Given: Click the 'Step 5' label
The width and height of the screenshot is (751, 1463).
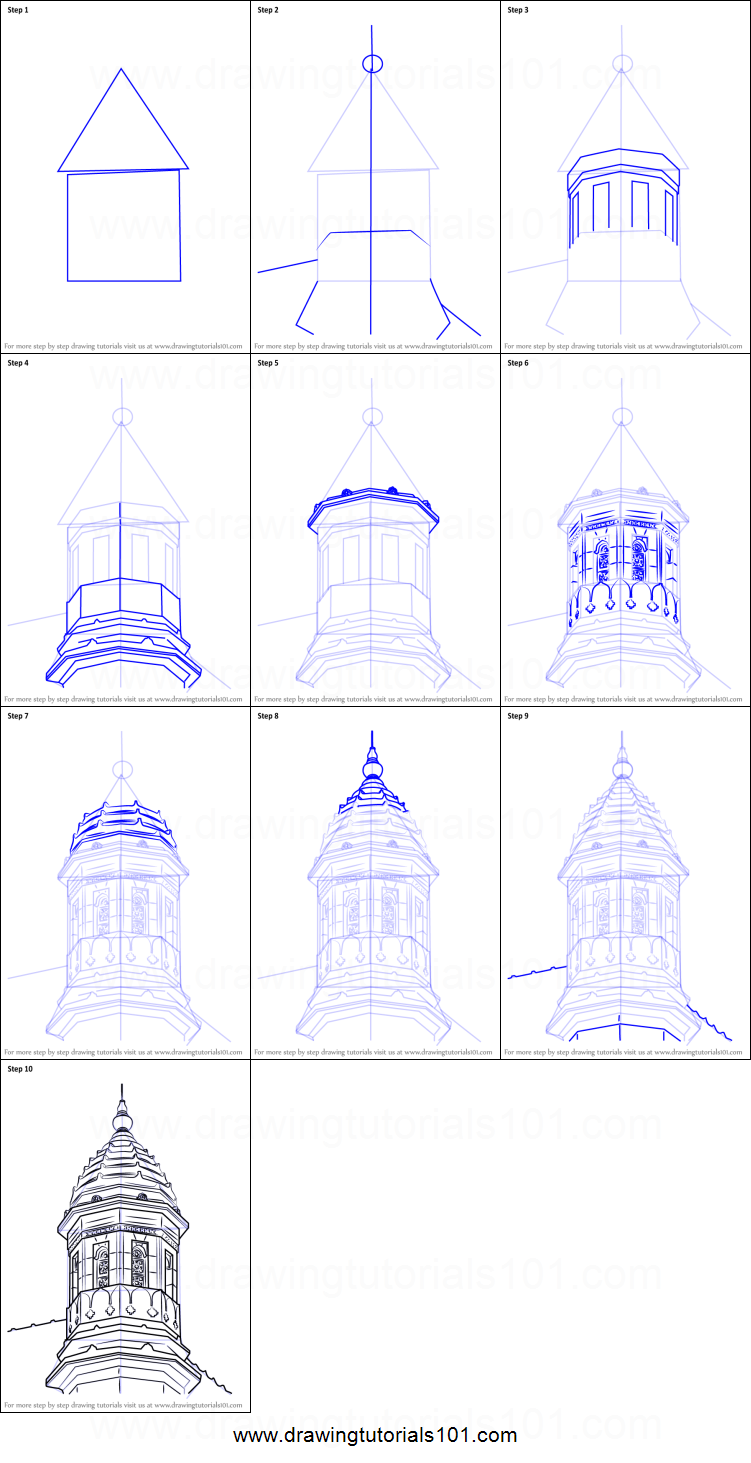Looking at the screenshot, I should click(269, 363).
